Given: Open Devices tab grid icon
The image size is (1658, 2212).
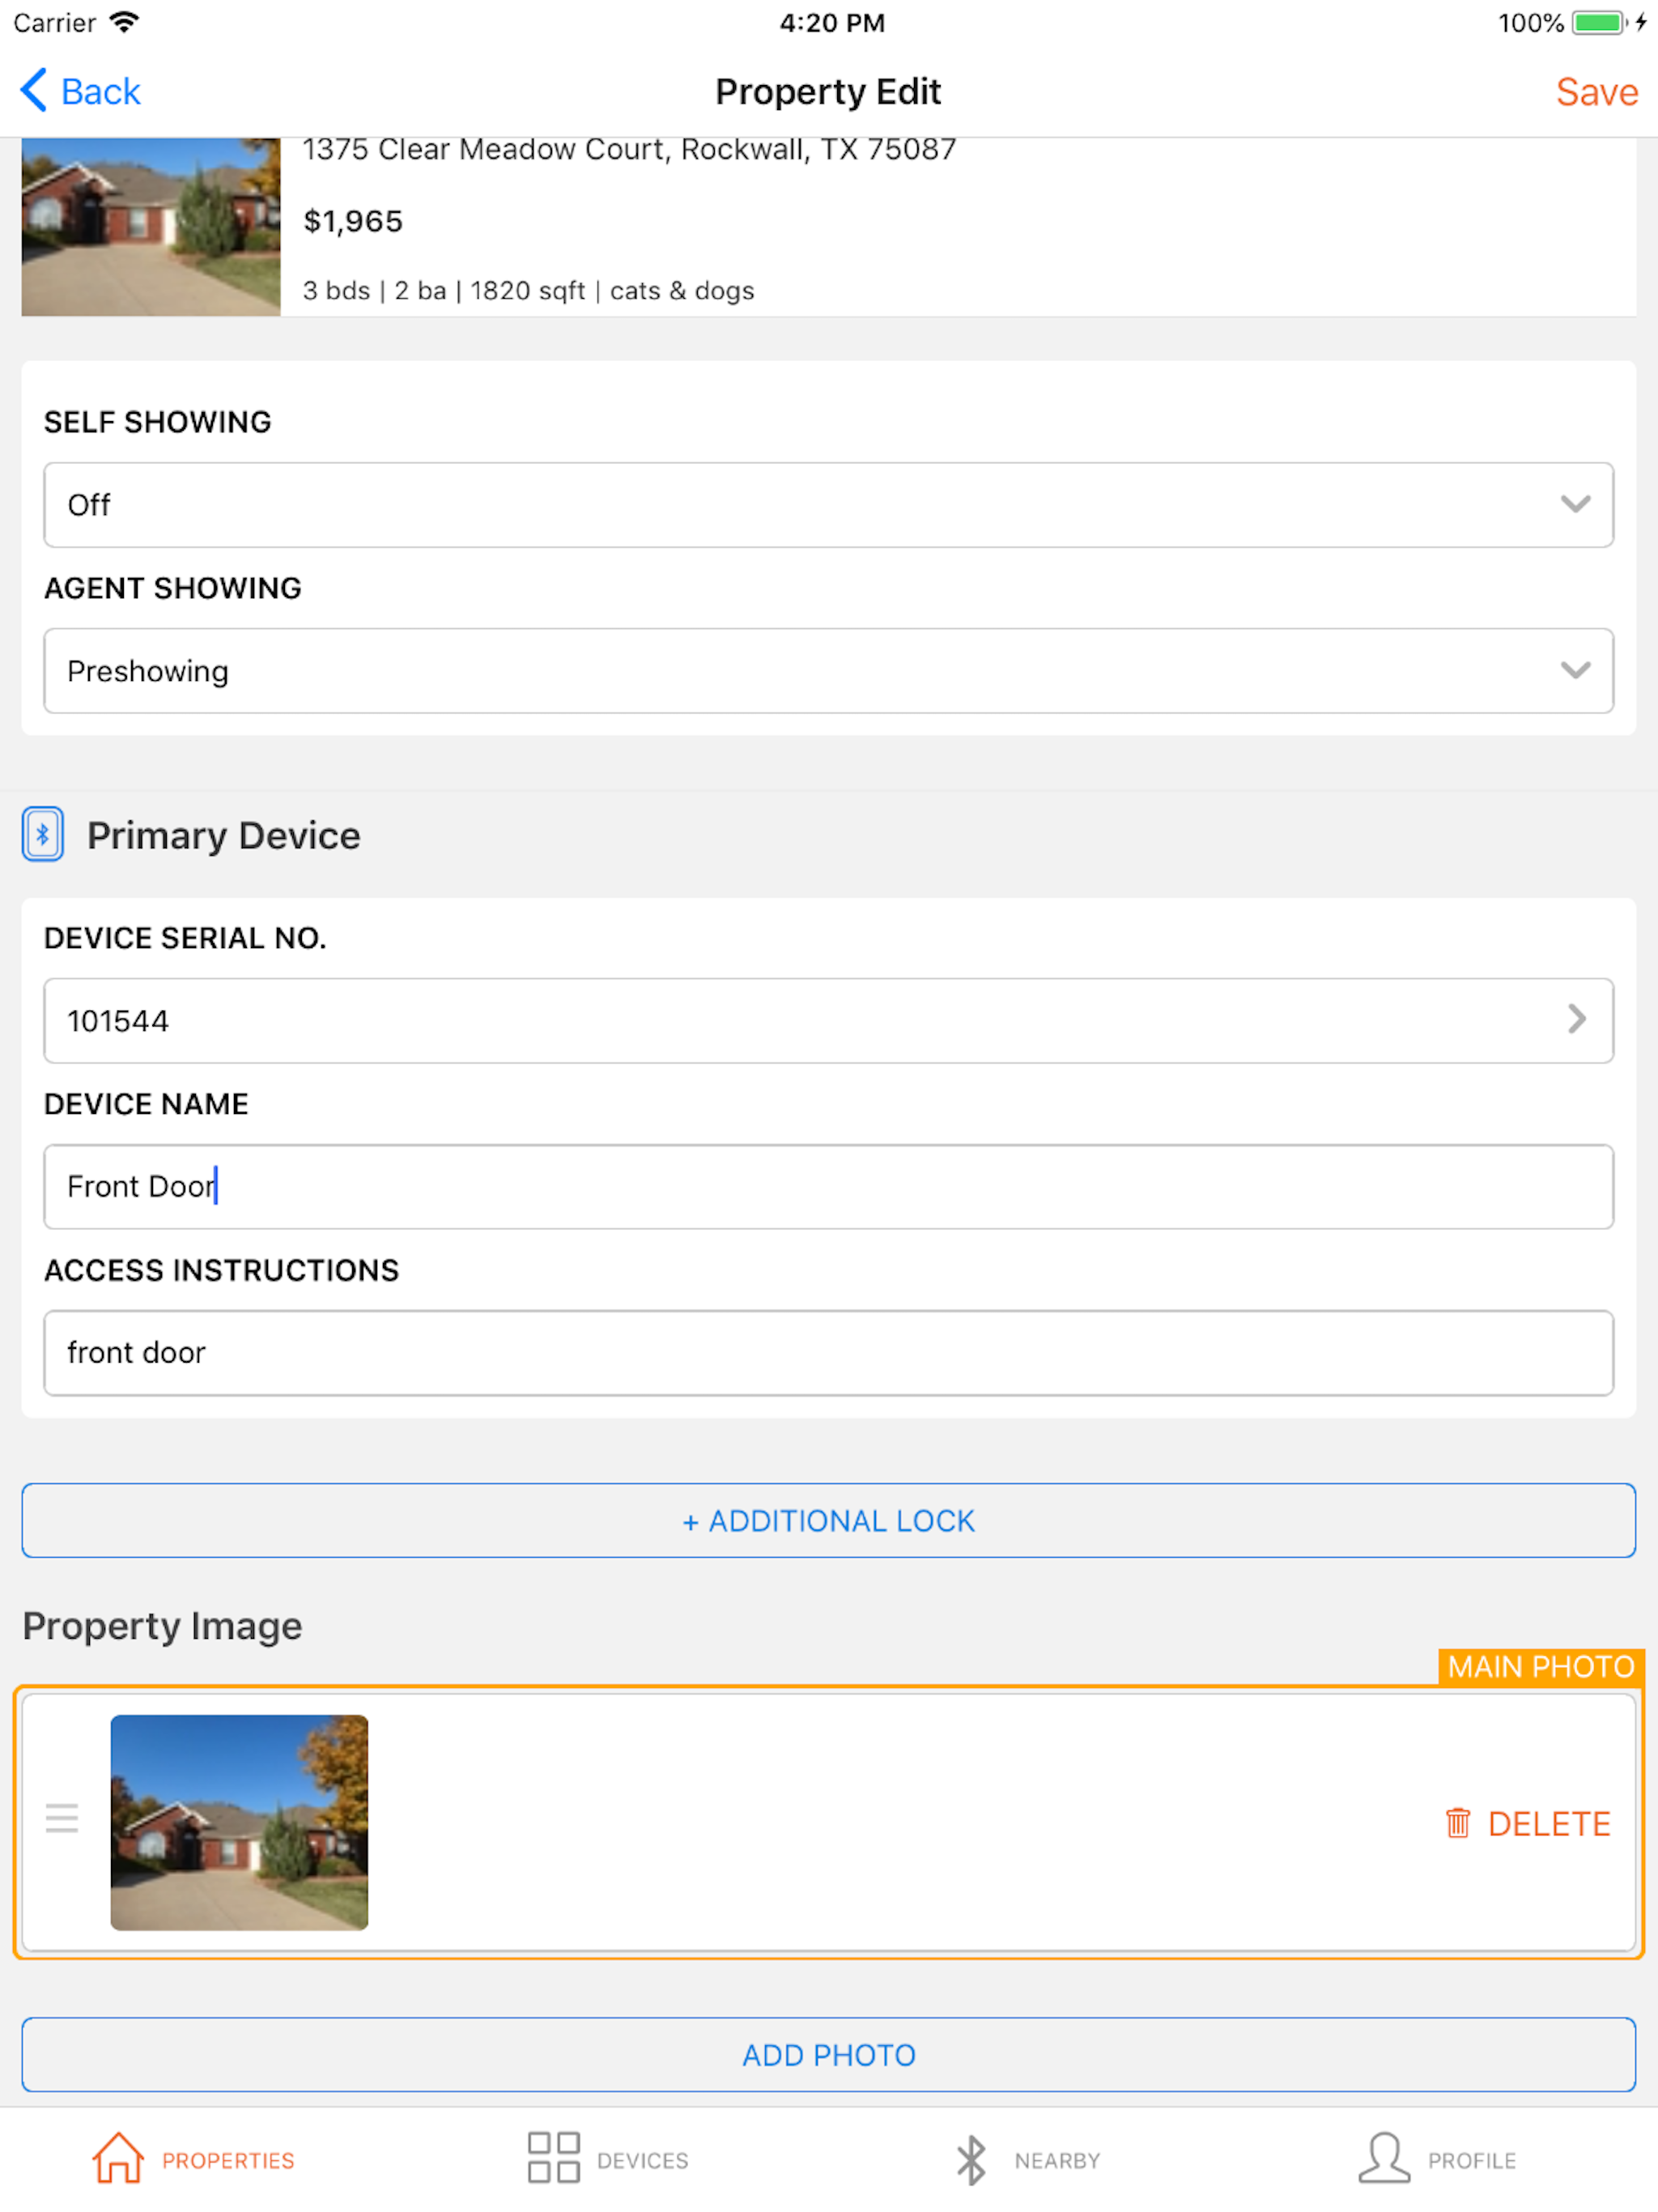Looking at the screenshot, I should pos(554,2158).
